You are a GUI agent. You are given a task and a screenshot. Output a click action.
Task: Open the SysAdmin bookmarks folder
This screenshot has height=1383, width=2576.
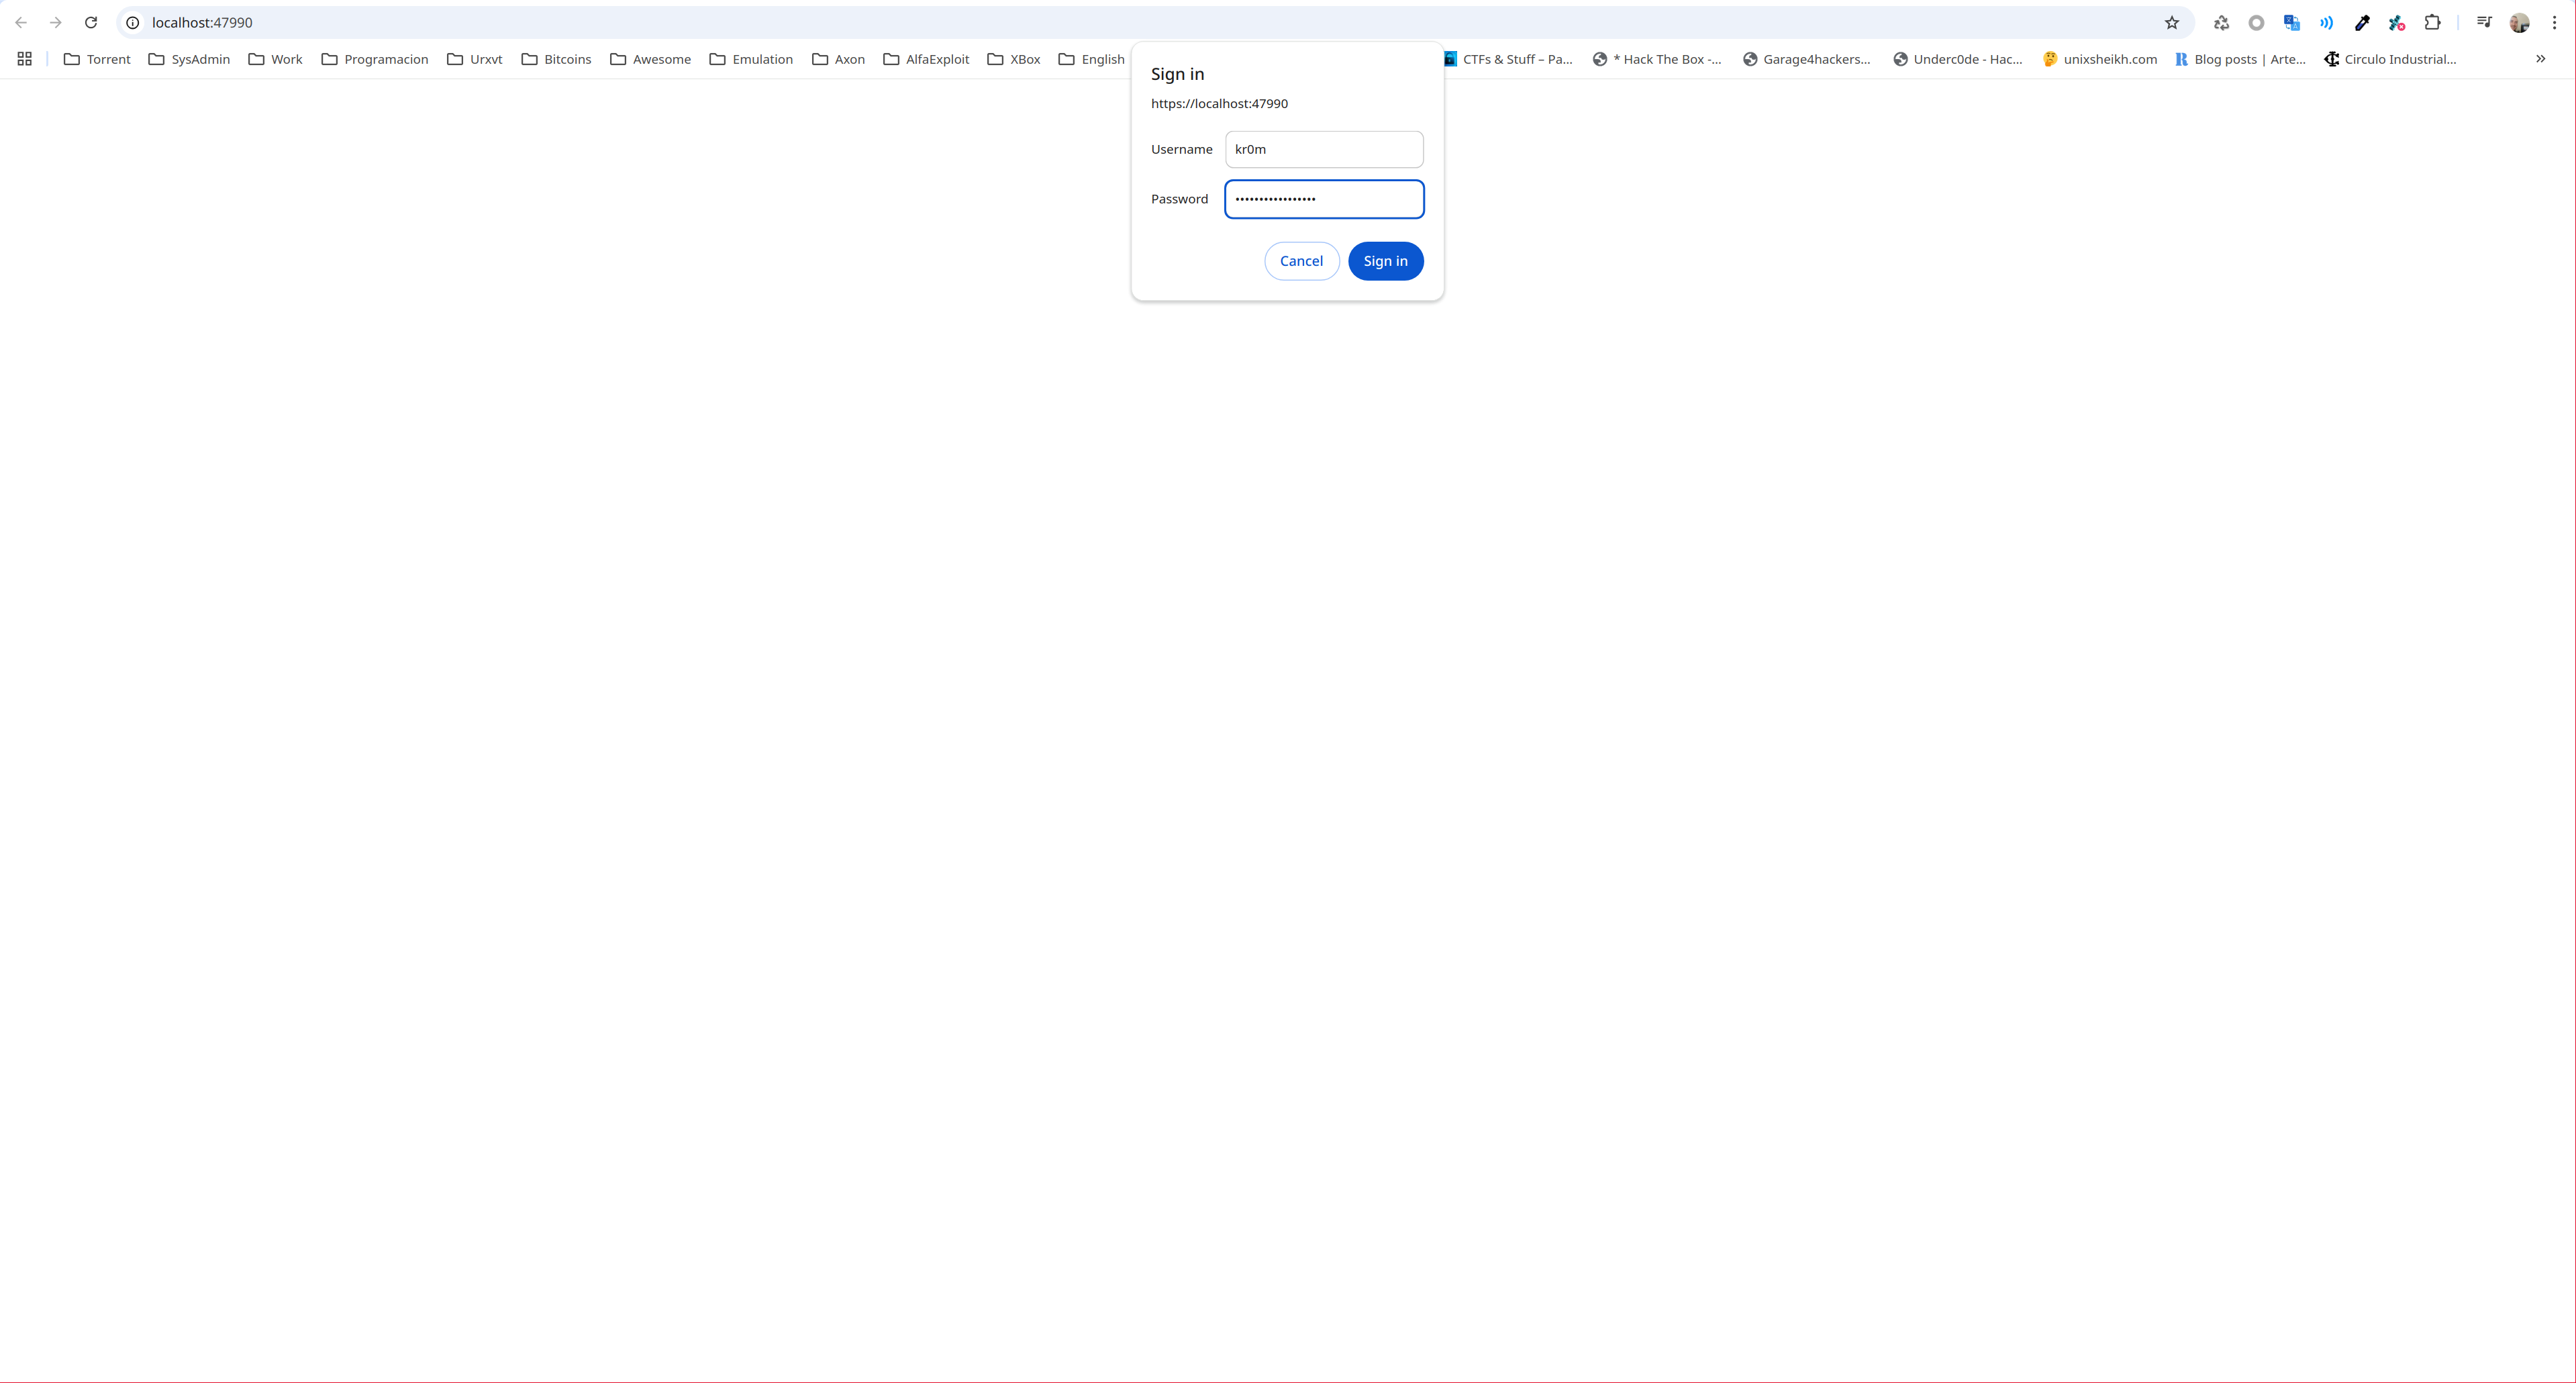[189, 59]
